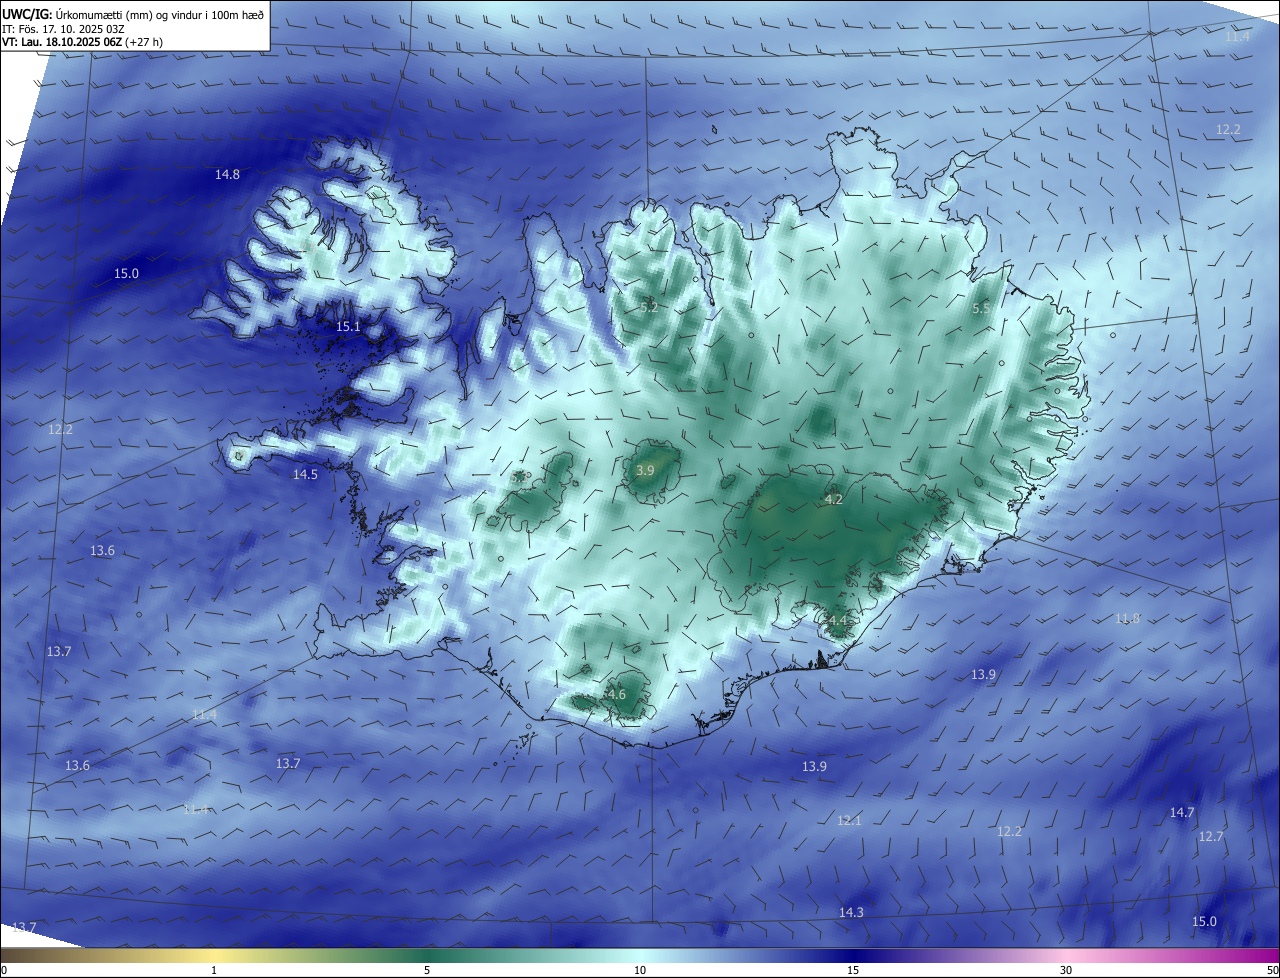
Task: Click the legend tick label 30
Action: (1066, 971)
